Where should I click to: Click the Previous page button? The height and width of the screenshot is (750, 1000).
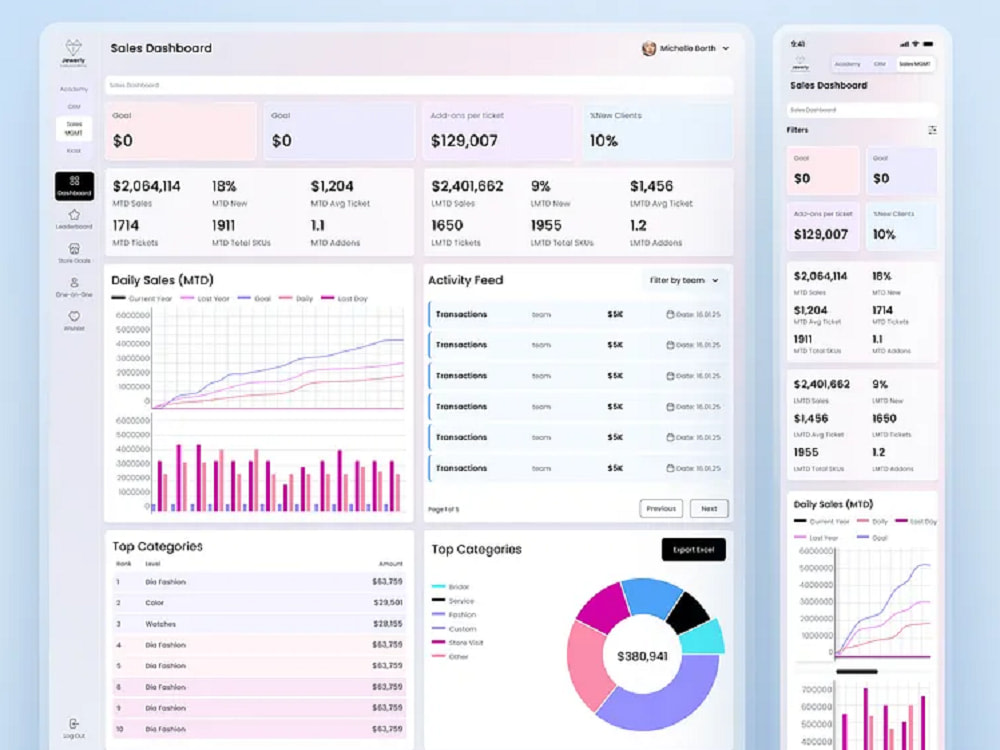click(661, 508)
